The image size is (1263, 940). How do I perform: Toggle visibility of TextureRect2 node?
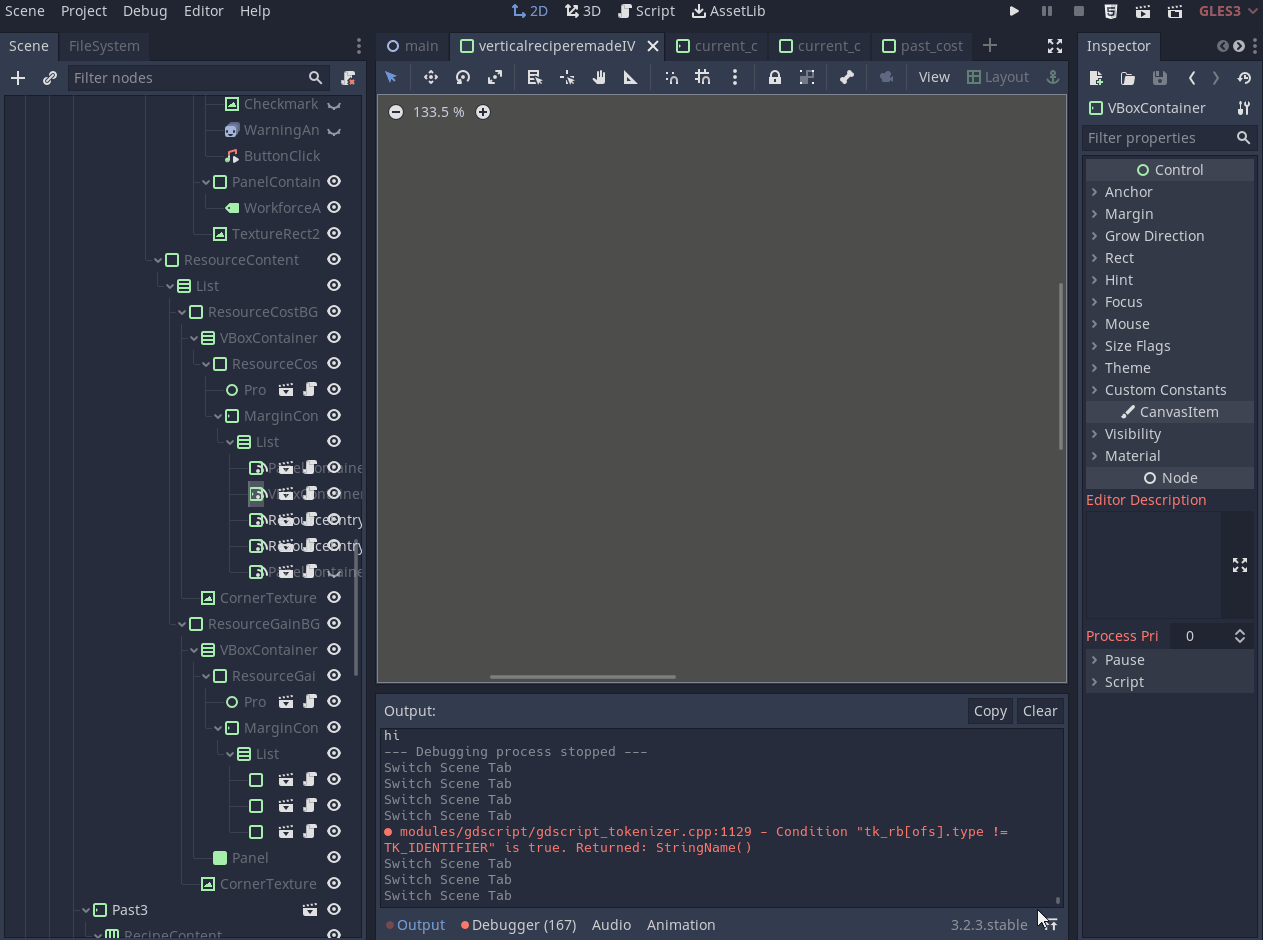click(x=335, y=233)
